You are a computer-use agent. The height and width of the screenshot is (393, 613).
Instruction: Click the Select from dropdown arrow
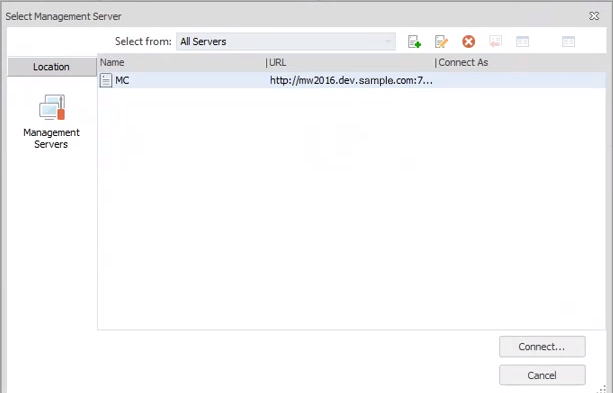[x=388, y=41]
